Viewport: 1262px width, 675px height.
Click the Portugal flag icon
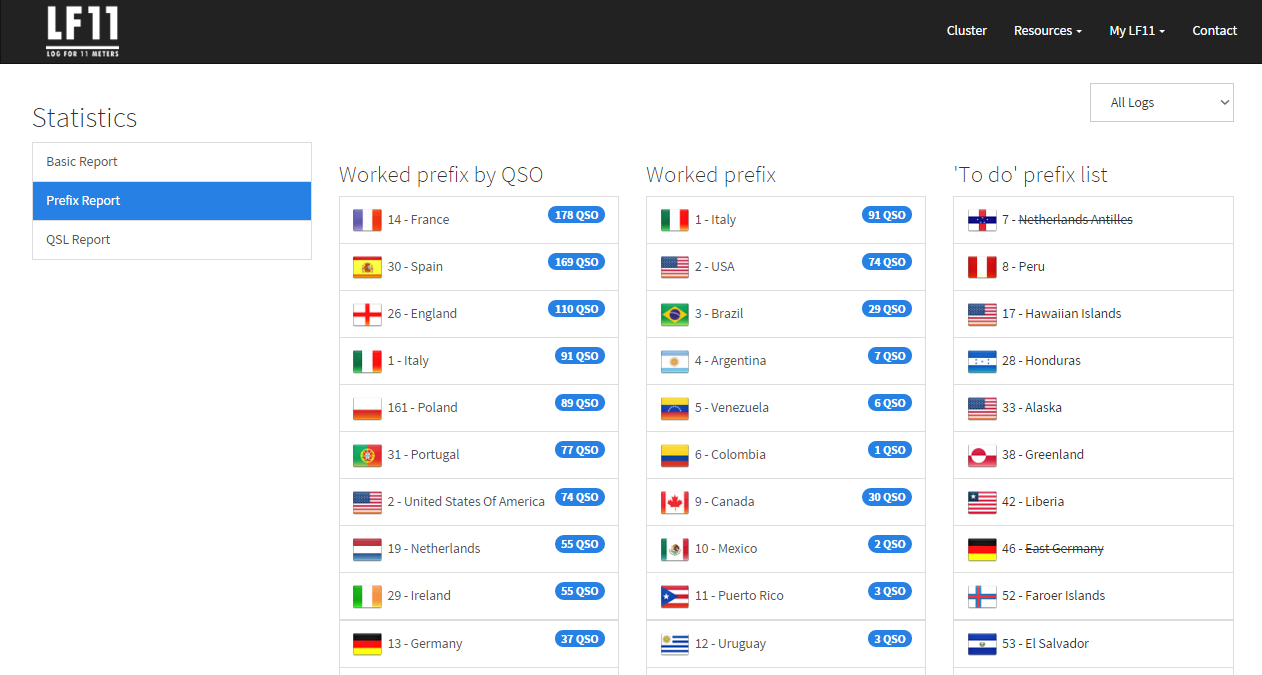point(367,455)
